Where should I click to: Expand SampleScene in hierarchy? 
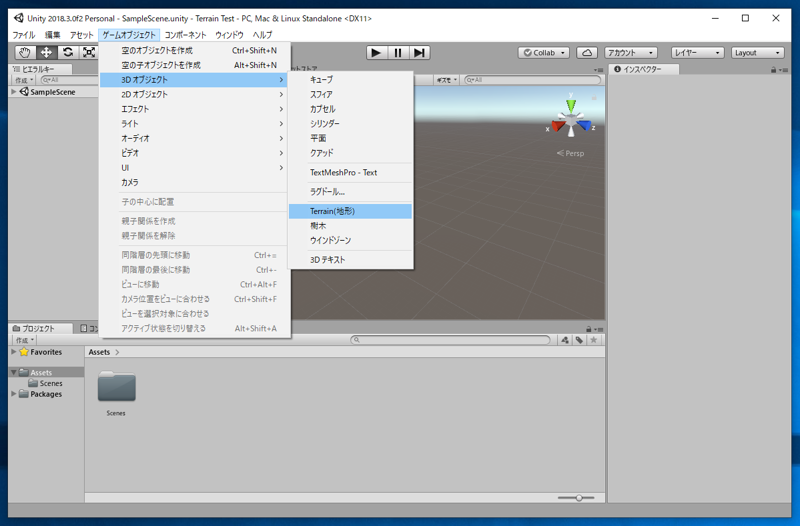pyautogui.click(x=14, y=92)
